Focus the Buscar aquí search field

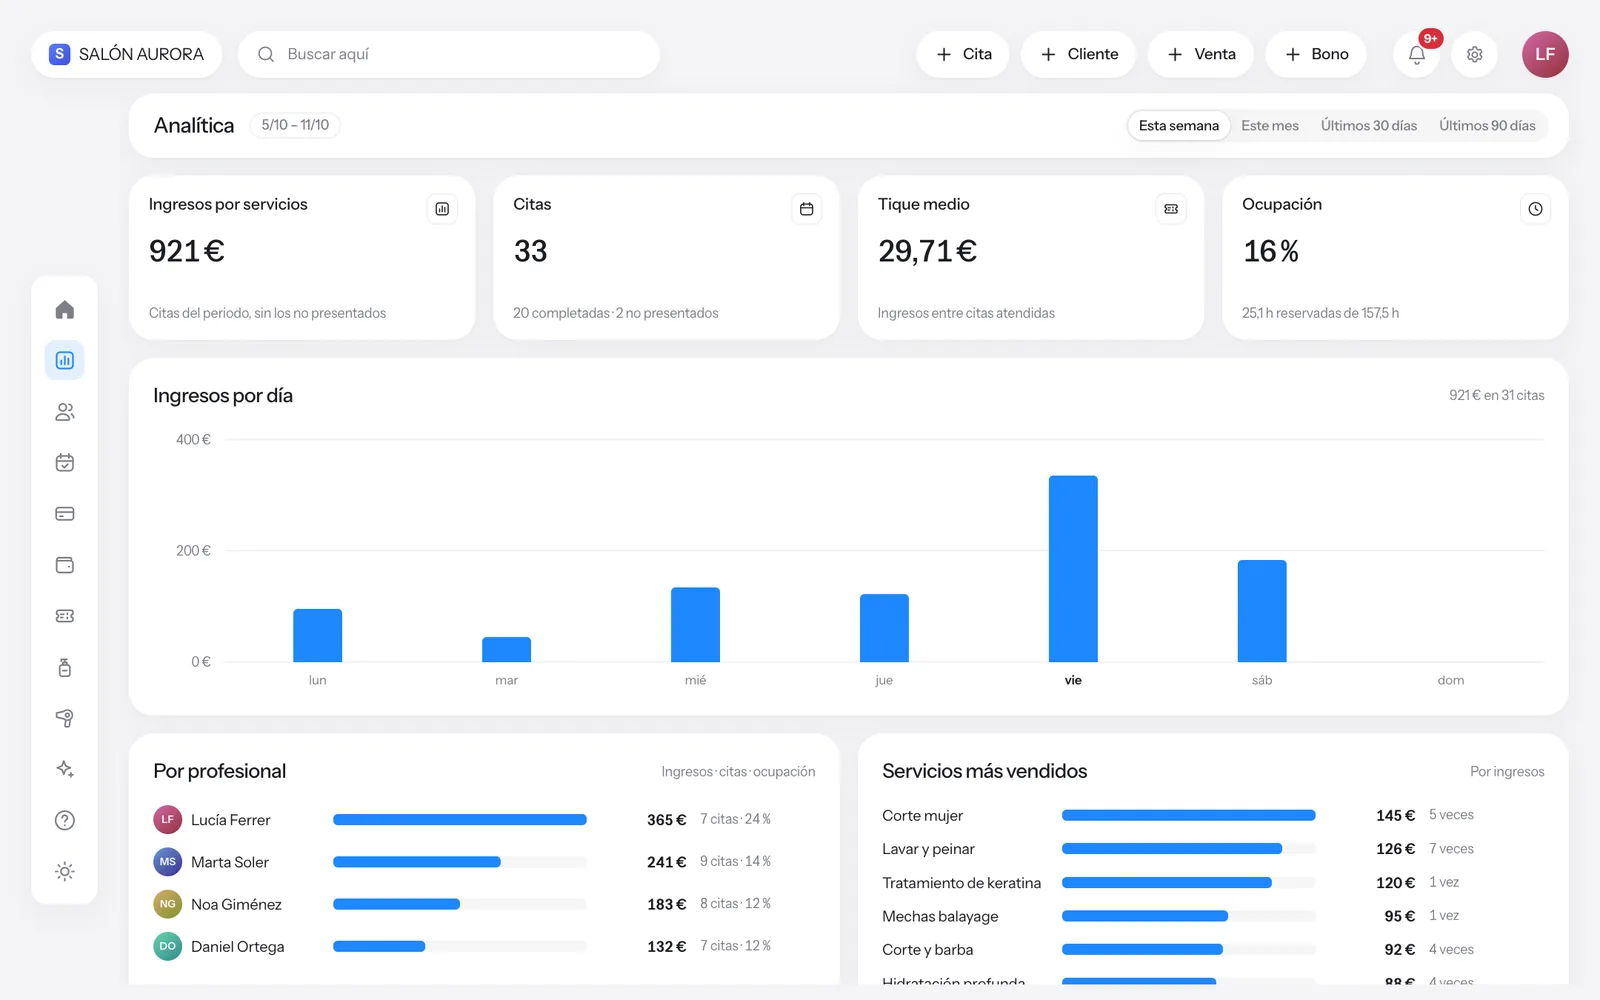(x=449, y=54)
